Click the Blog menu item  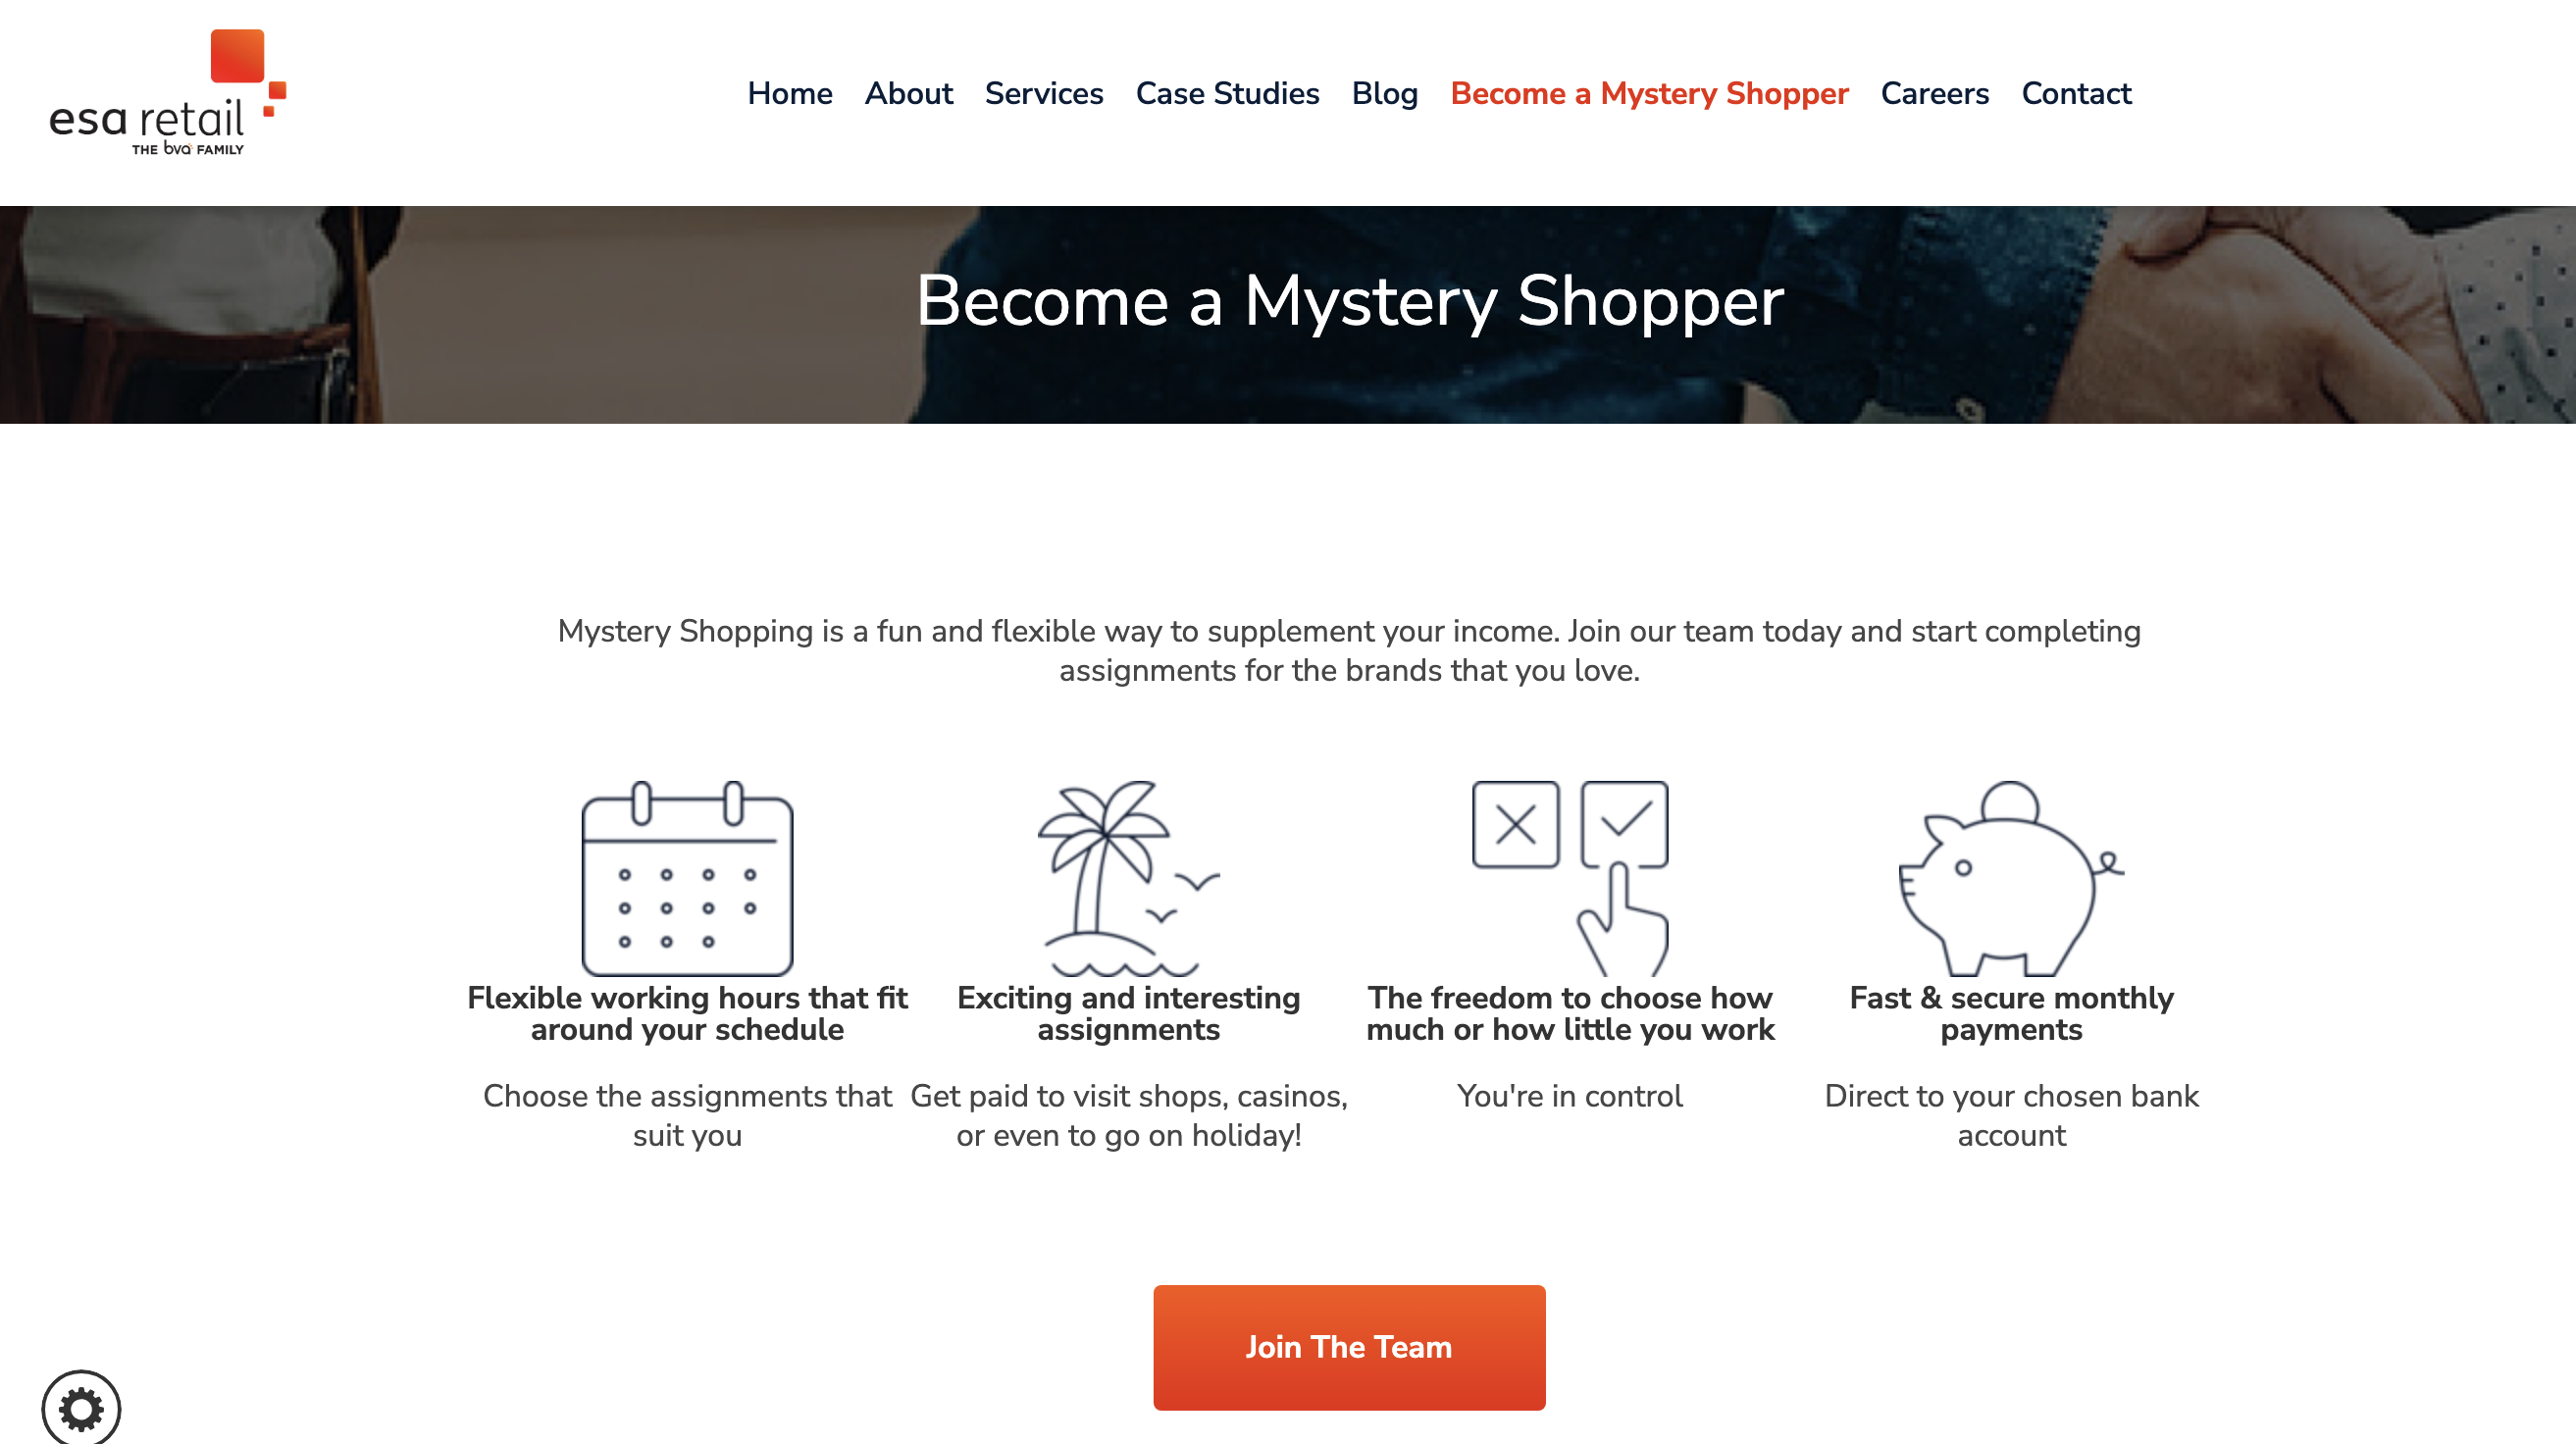pos(1383,94)
